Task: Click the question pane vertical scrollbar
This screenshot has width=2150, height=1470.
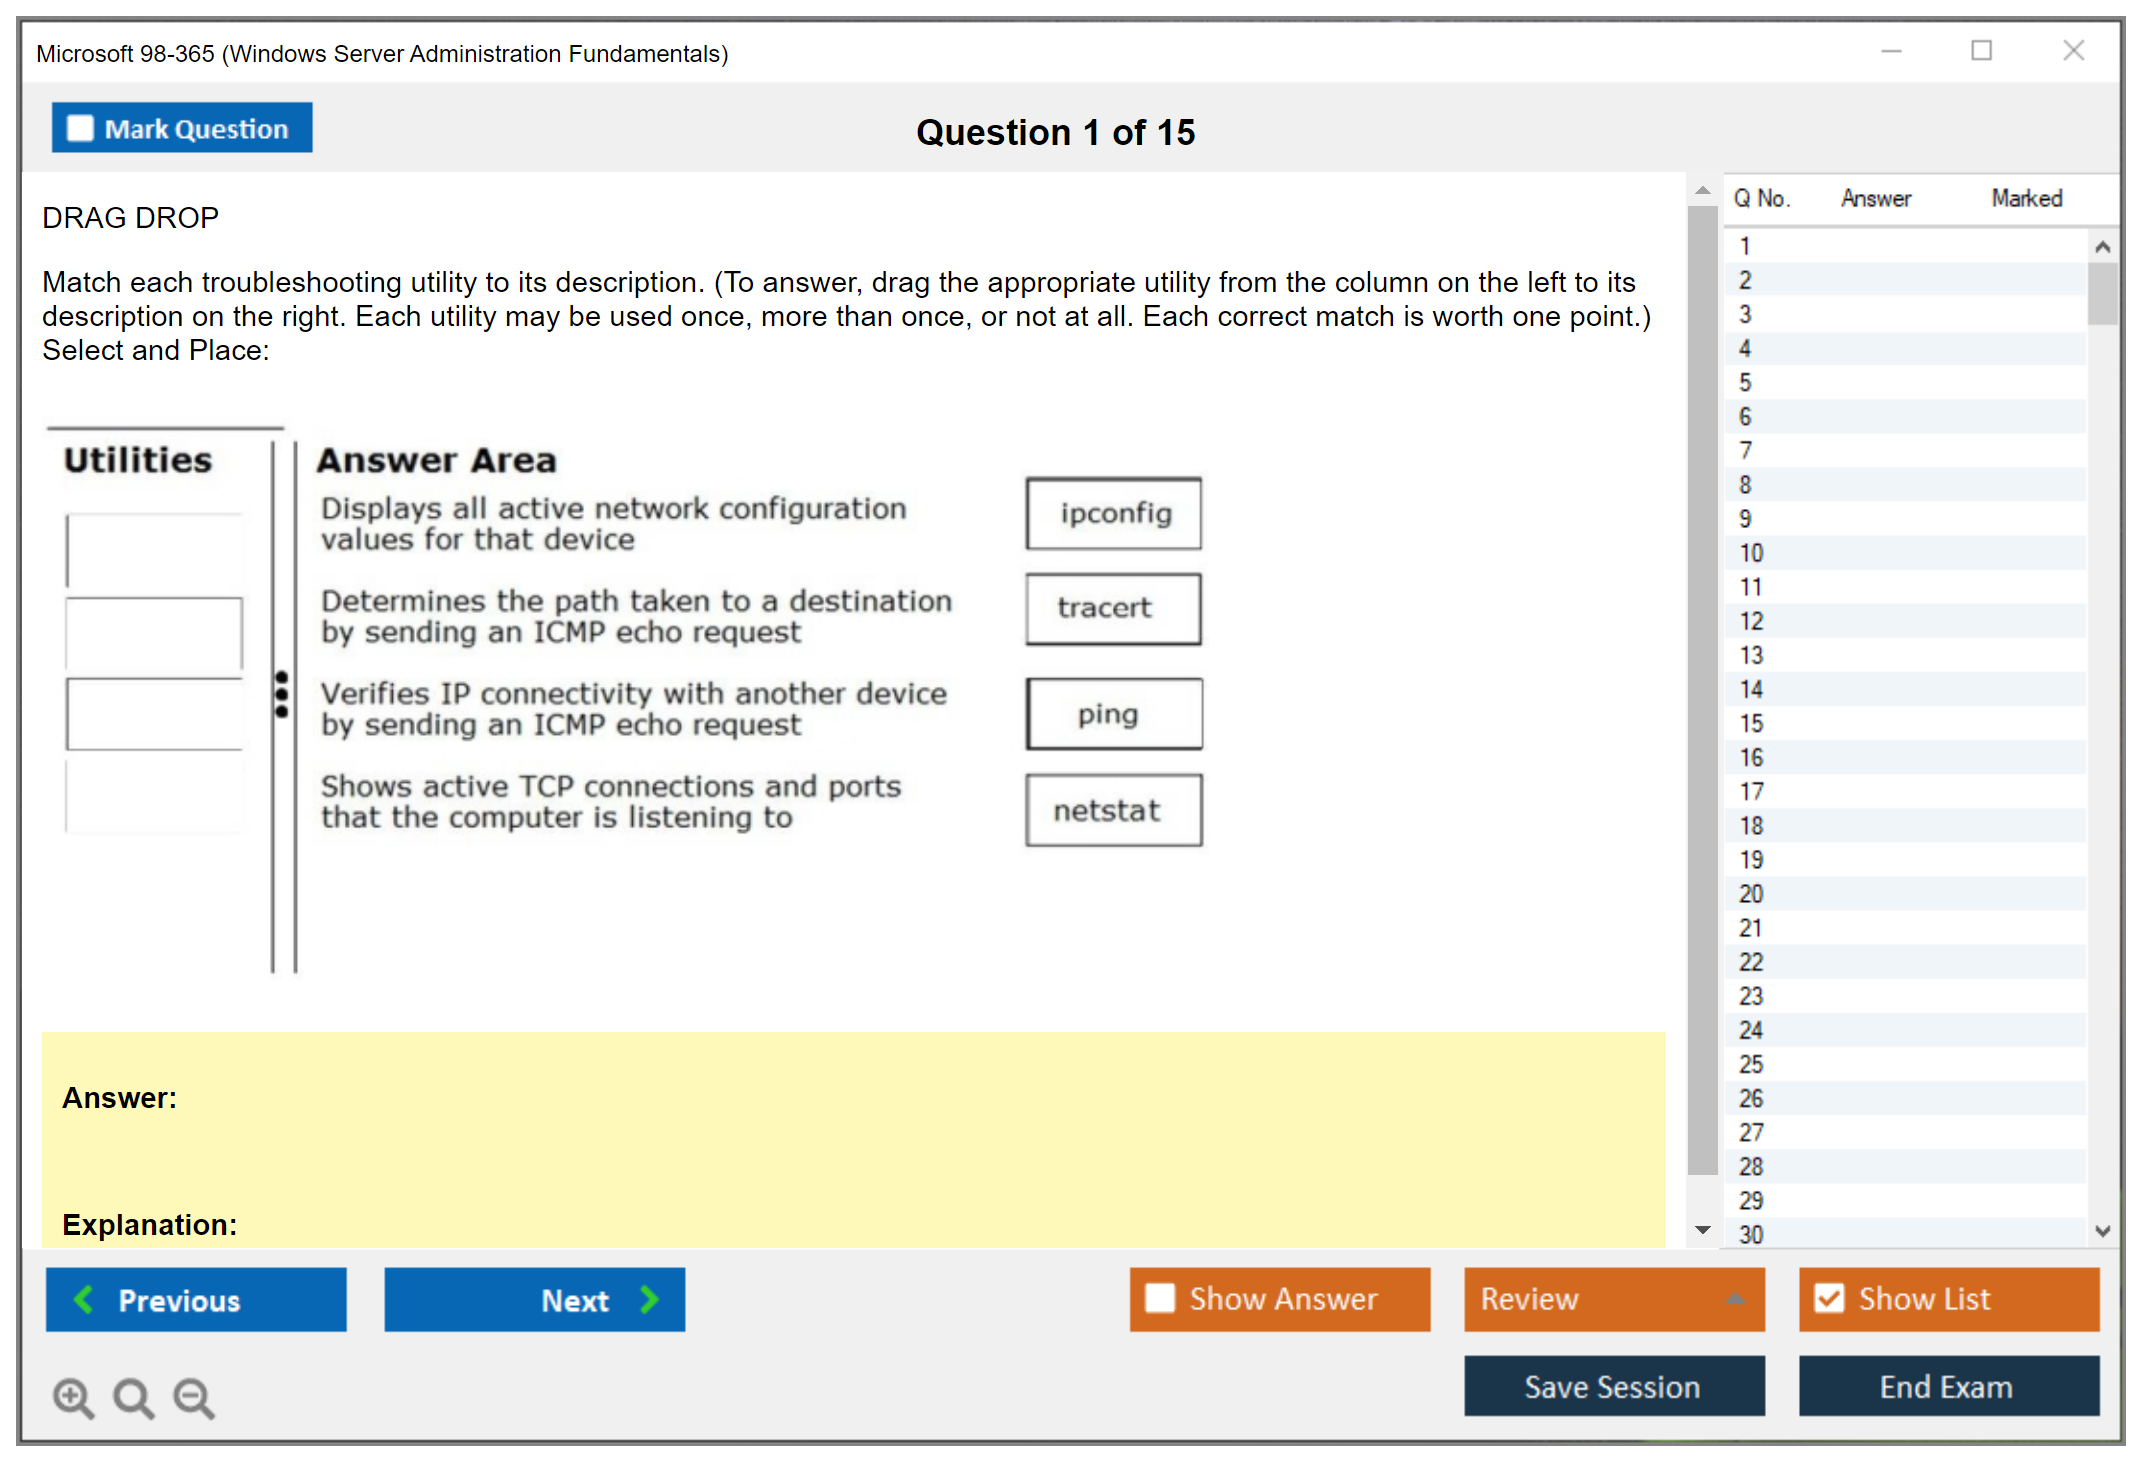Action: point(1702,690)
